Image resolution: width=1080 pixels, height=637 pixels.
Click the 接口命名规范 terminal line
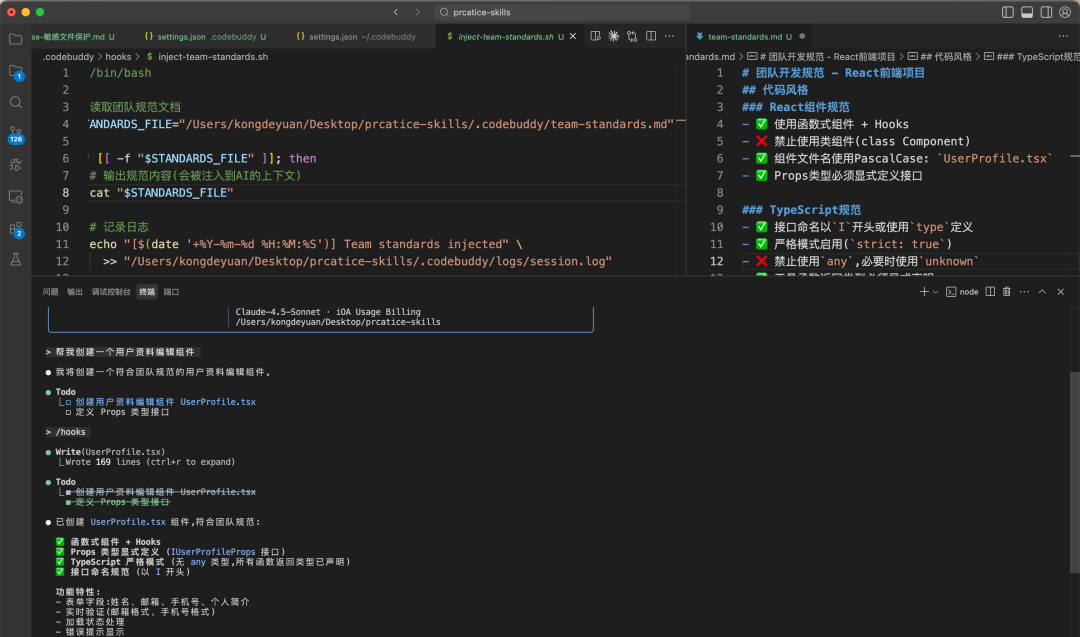click(x=123, y=572)
